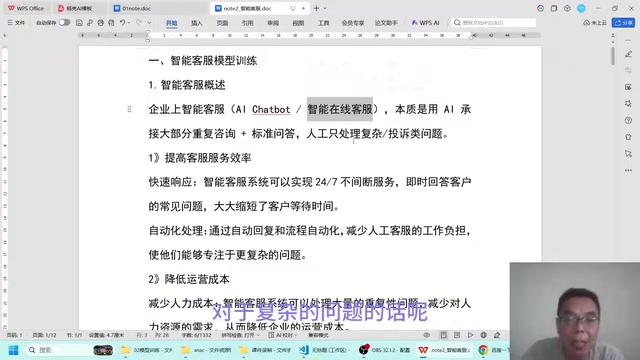Click the reading mode play icon
This screenshot has height=360, width=640.
click(x=470, y=335)
